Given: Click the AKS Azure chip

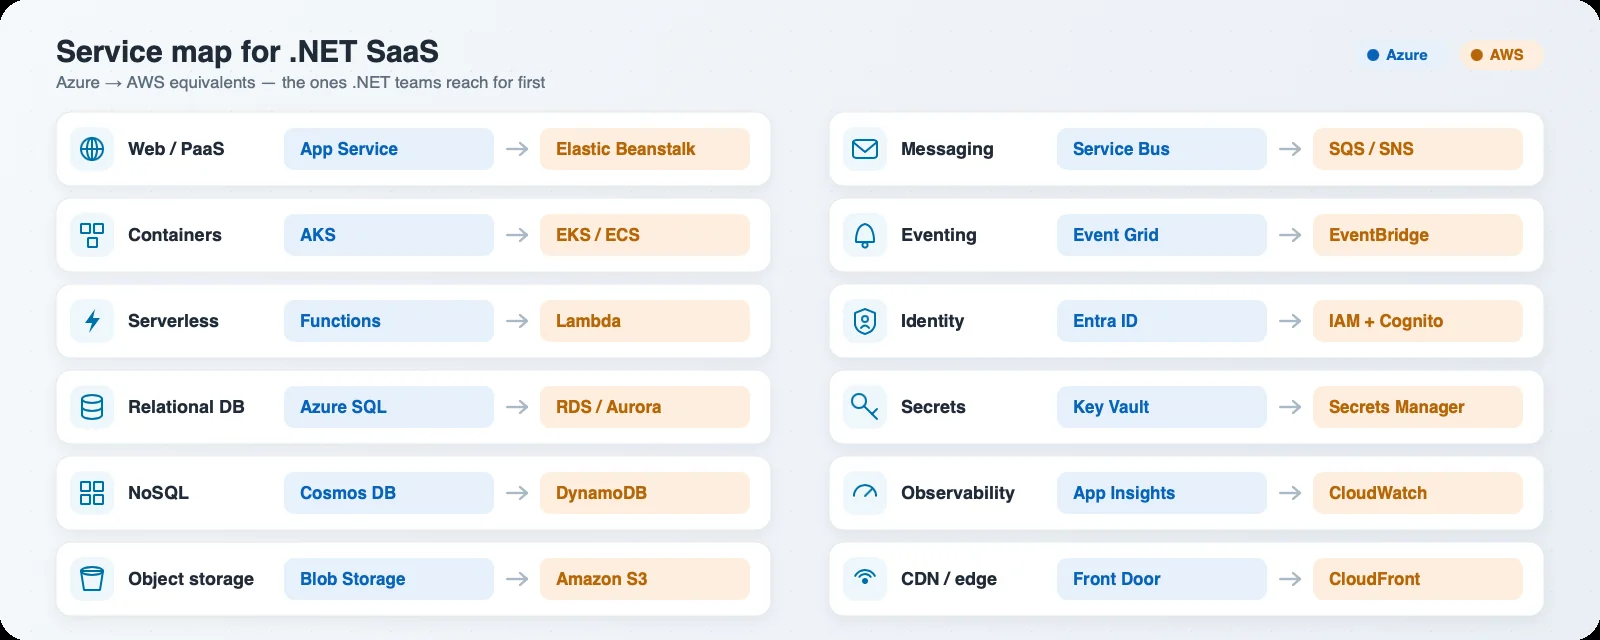Looking at the screenshot, I should [389, 235].
